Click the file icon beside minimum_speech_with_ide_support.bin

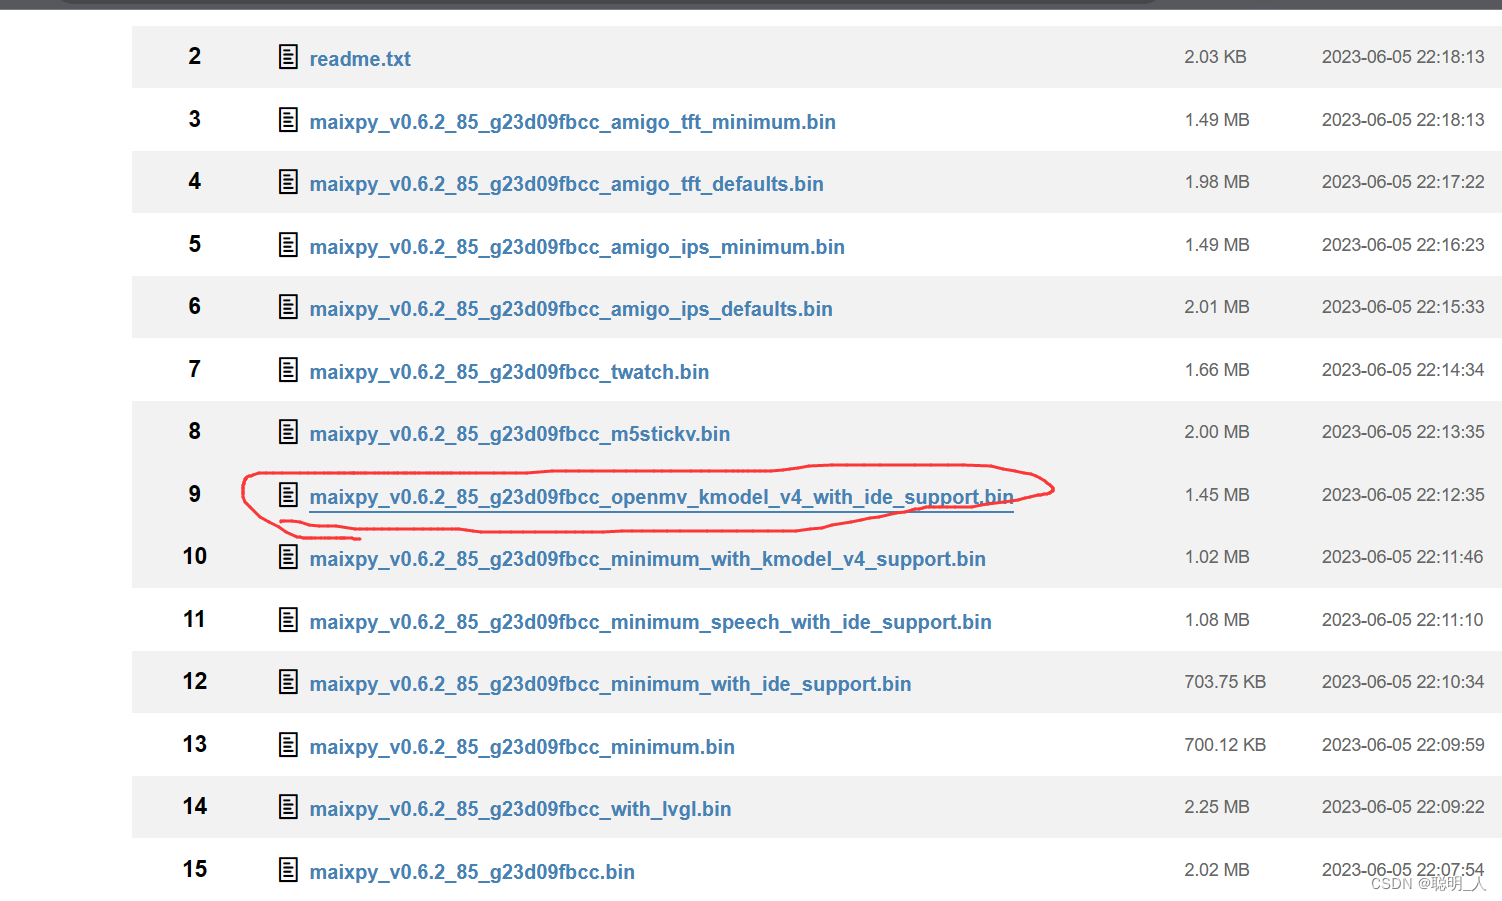288,620
